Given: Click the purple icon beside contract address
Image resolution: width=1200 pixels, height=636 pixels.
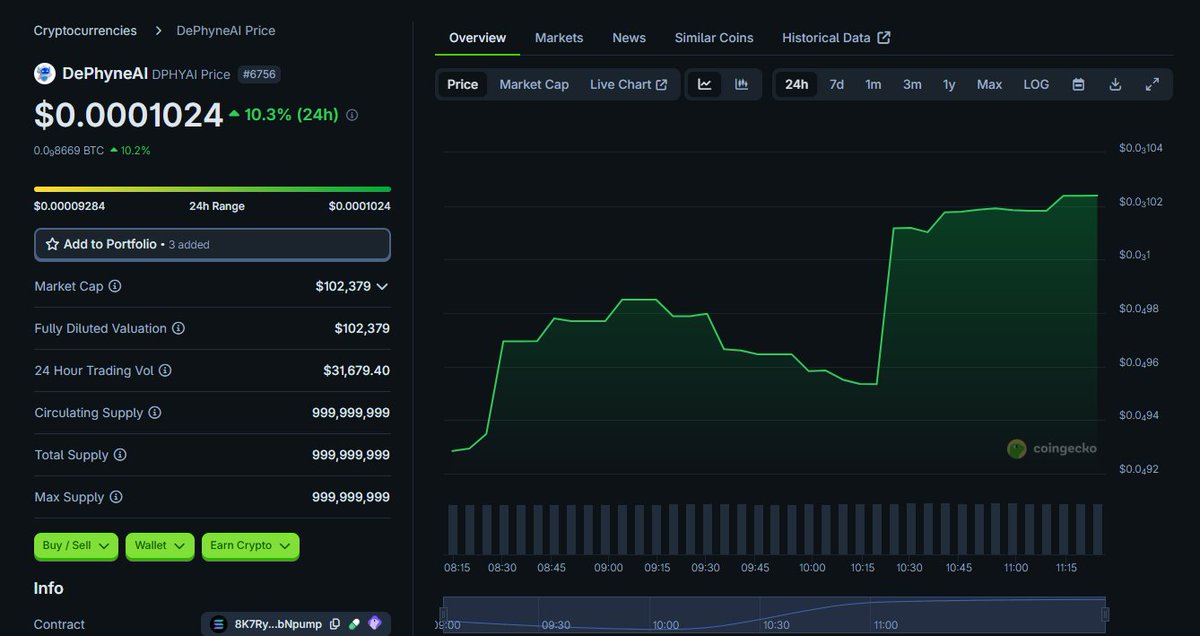Looking at the screenshot, I should pos(375,624).
